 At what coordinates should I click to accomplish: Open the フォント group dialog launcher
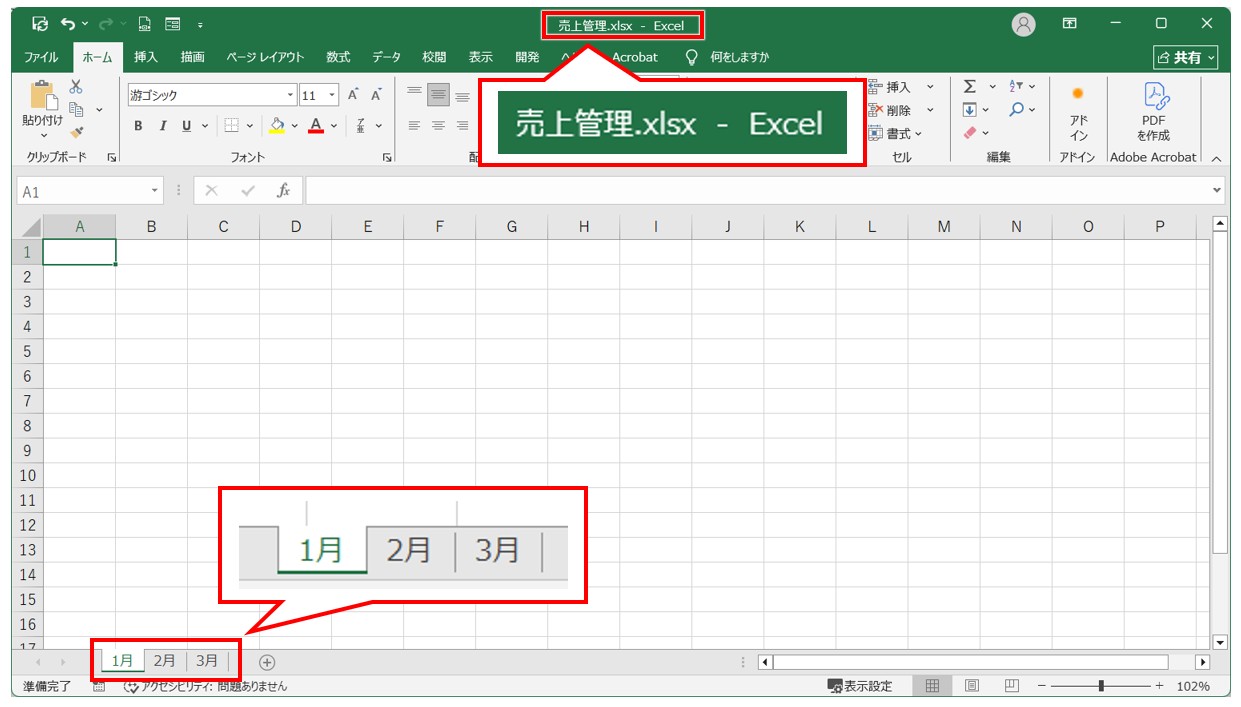coord(387,158)
